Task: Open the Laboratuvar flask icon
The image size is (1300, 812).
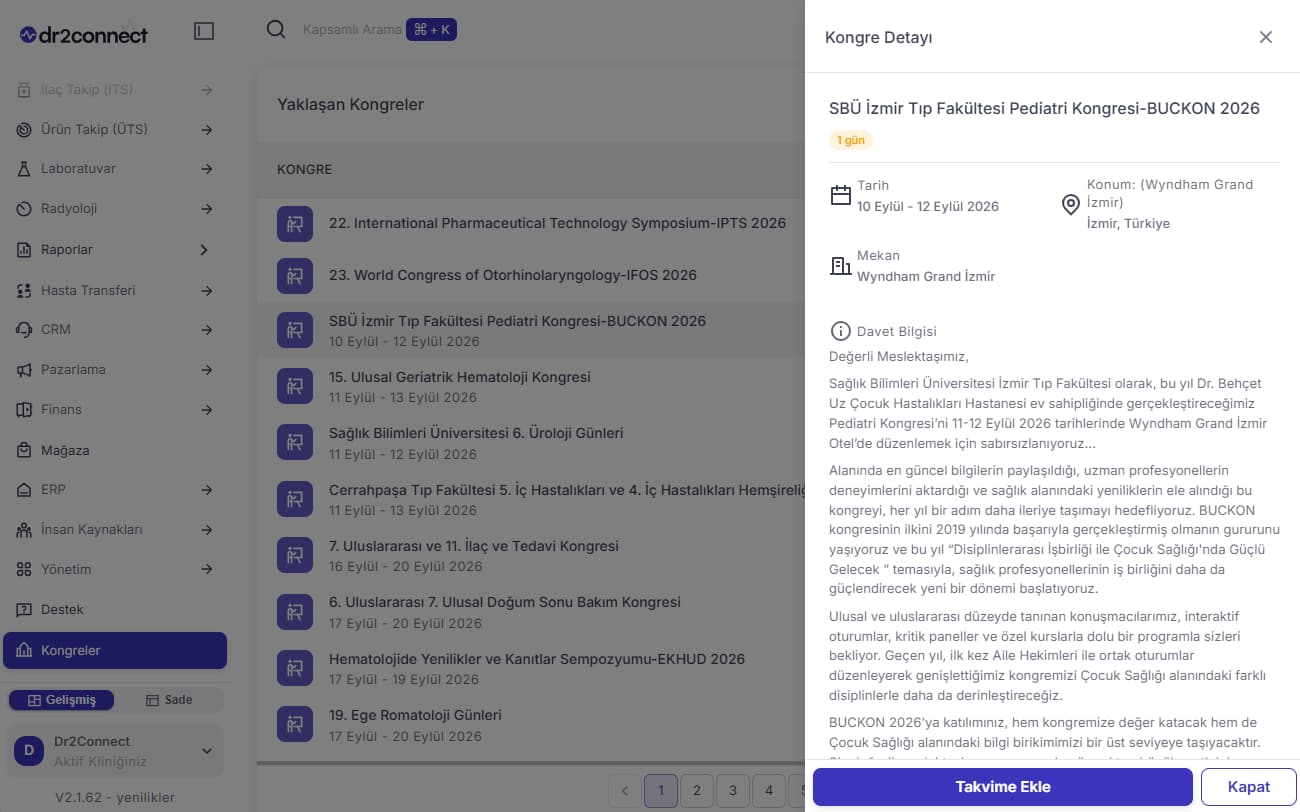Action: (x=24, y=169)
